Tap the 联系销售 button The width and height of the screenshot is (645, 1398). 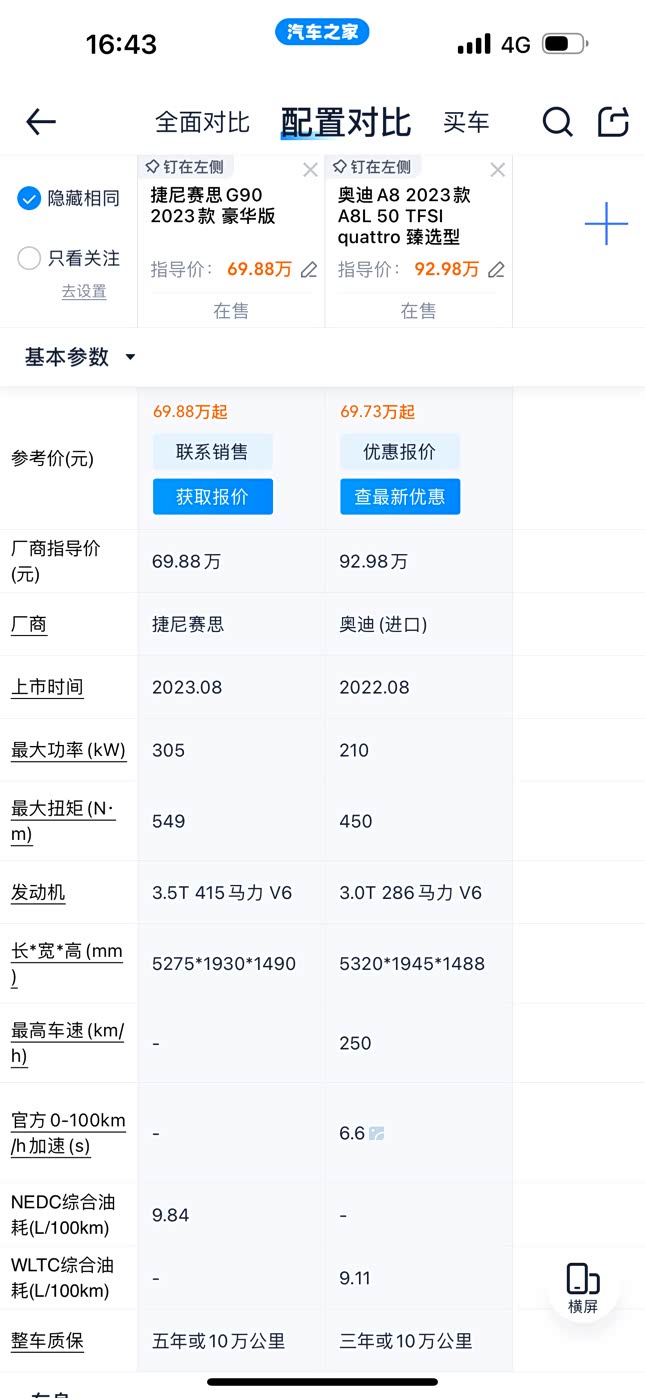click(x=212, y=452)
